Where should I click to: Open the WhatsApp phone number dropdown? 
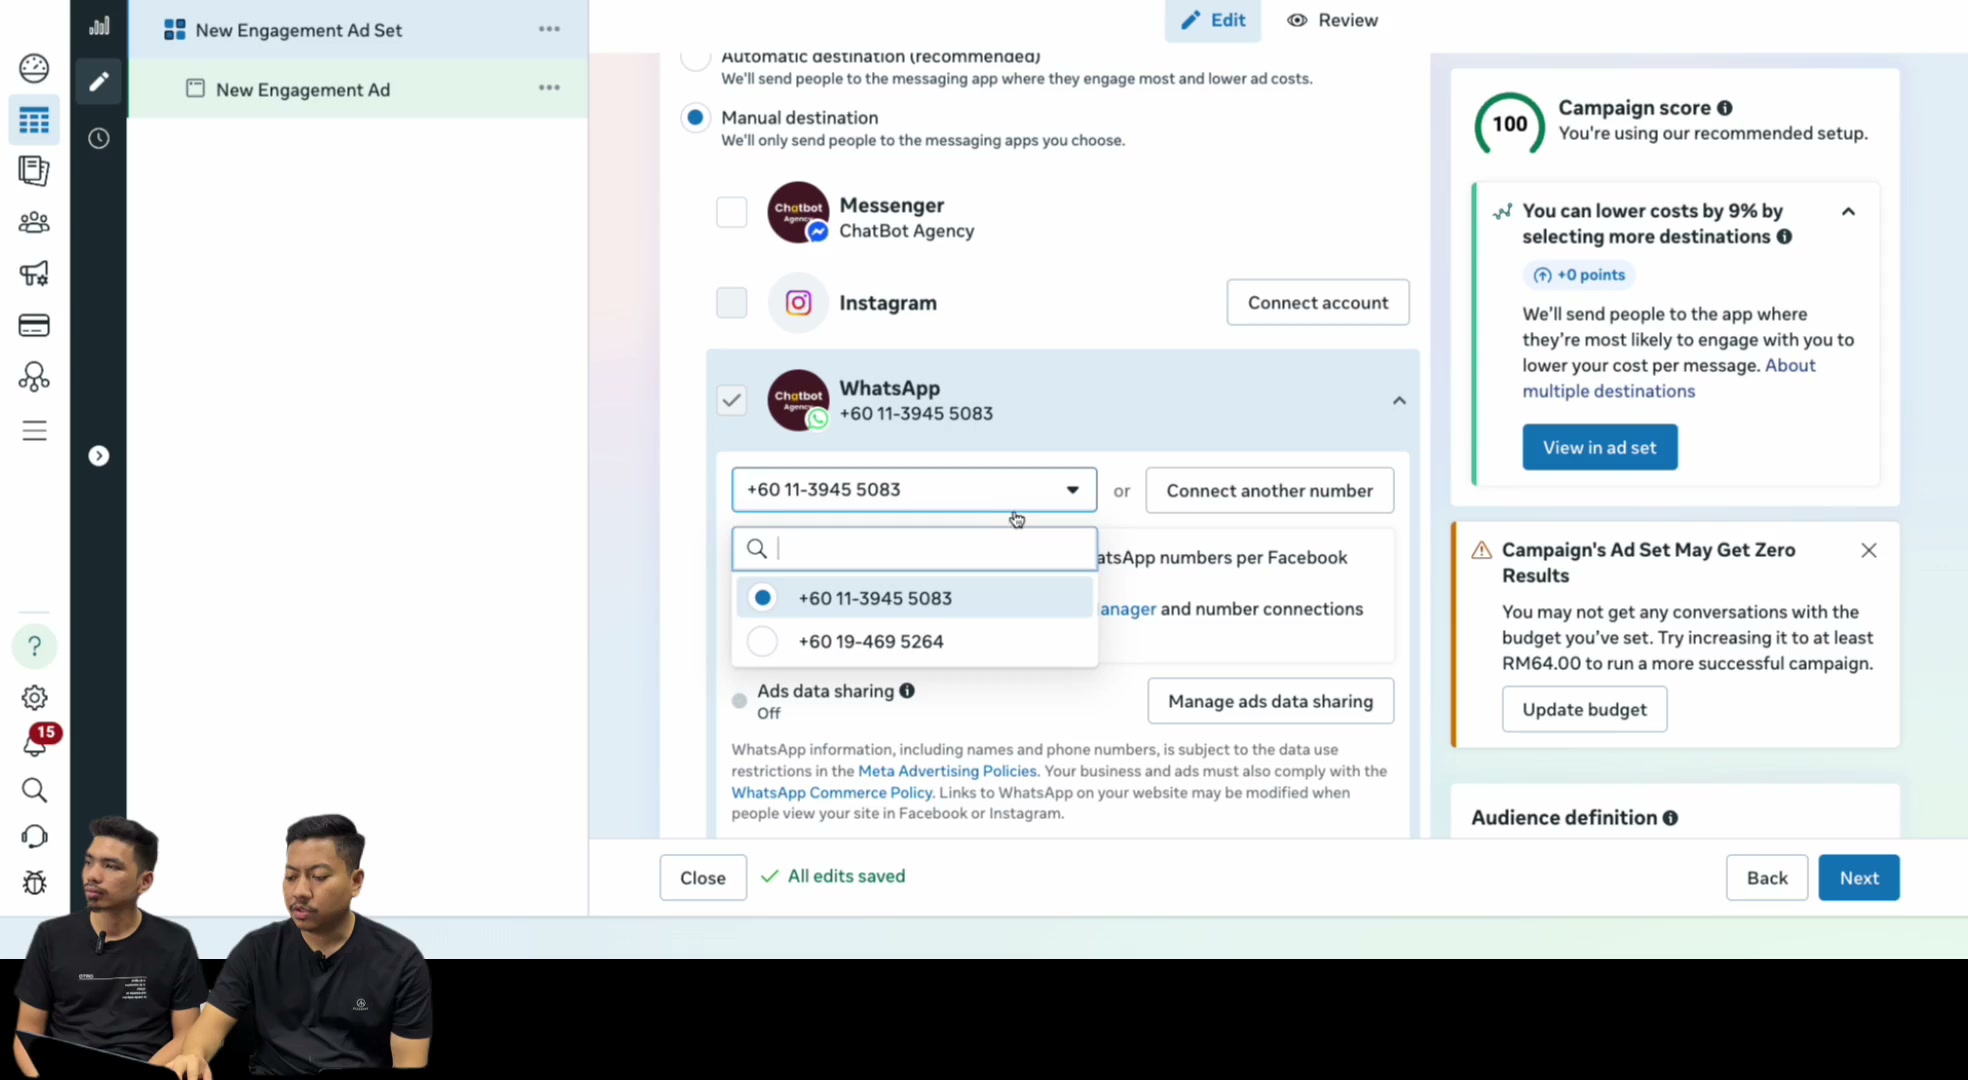(914, 490)
